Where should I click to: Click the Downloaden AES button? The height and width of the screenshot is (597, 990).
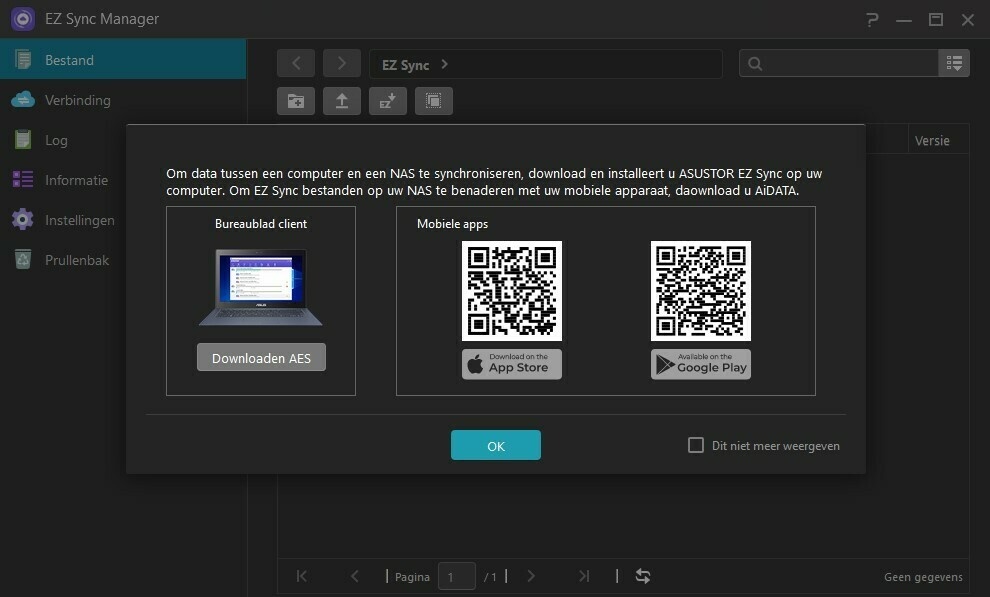coord(261,358)
